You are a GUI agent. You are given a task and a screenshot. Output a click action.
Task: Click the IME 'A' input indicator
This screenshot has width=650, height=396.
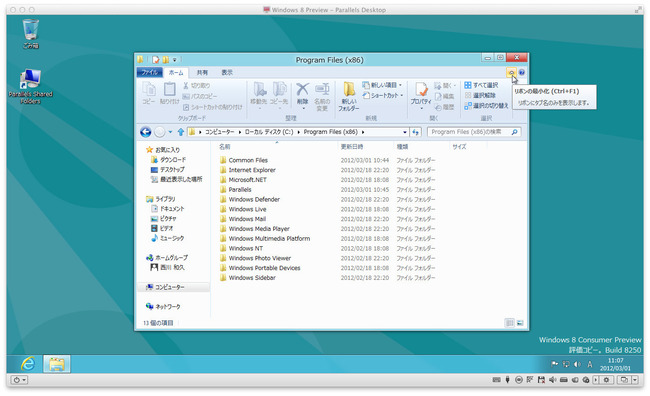(x=589, y=364)
